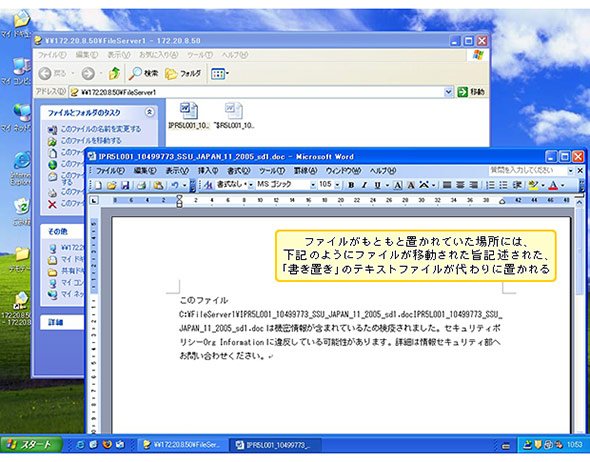Image resolution: width=590 pixels, height=462 pixels.
Task: Click the Explorer Up folder icon
Action: point(114,73)
